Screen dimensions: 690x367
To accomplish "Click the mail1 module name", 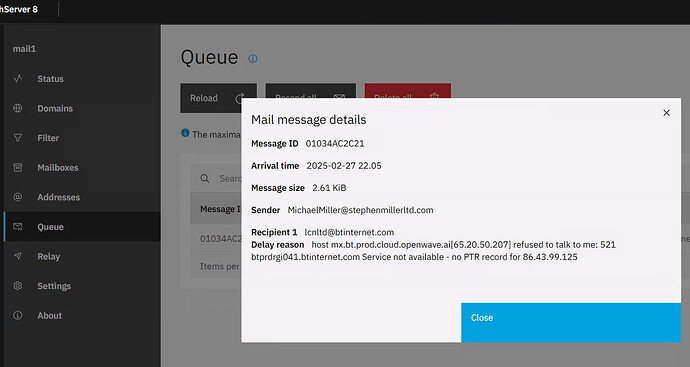I will pyautogui.click(x=24, y=49).
